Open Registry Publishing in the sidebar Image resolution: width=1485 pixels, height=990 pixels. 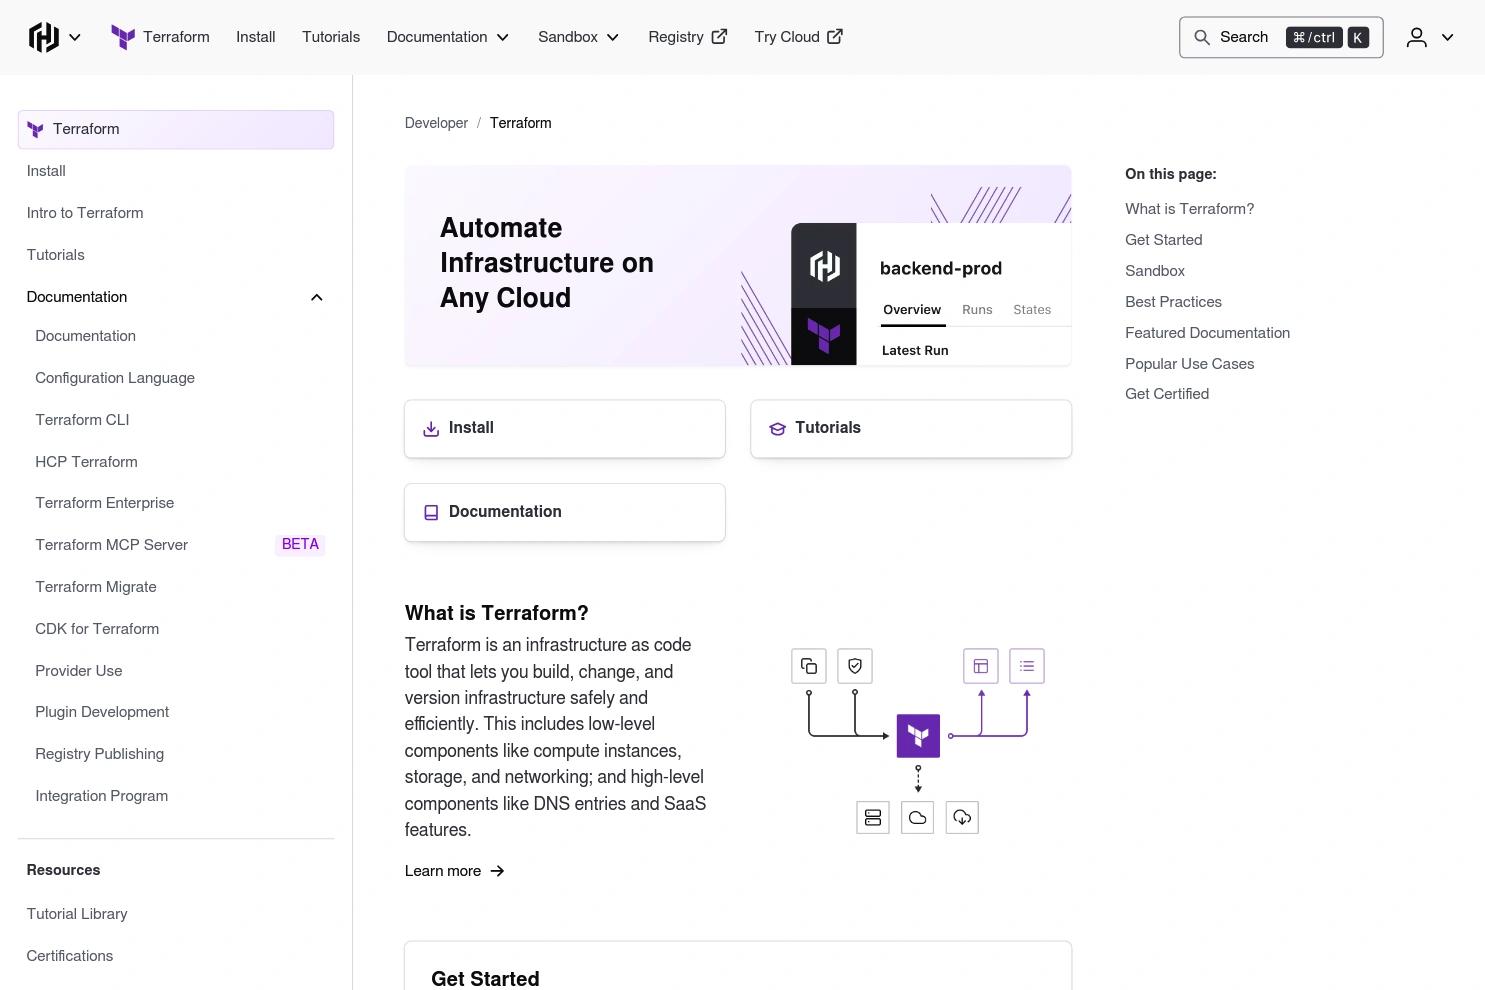pyautogui.click(x=100, y=754)
